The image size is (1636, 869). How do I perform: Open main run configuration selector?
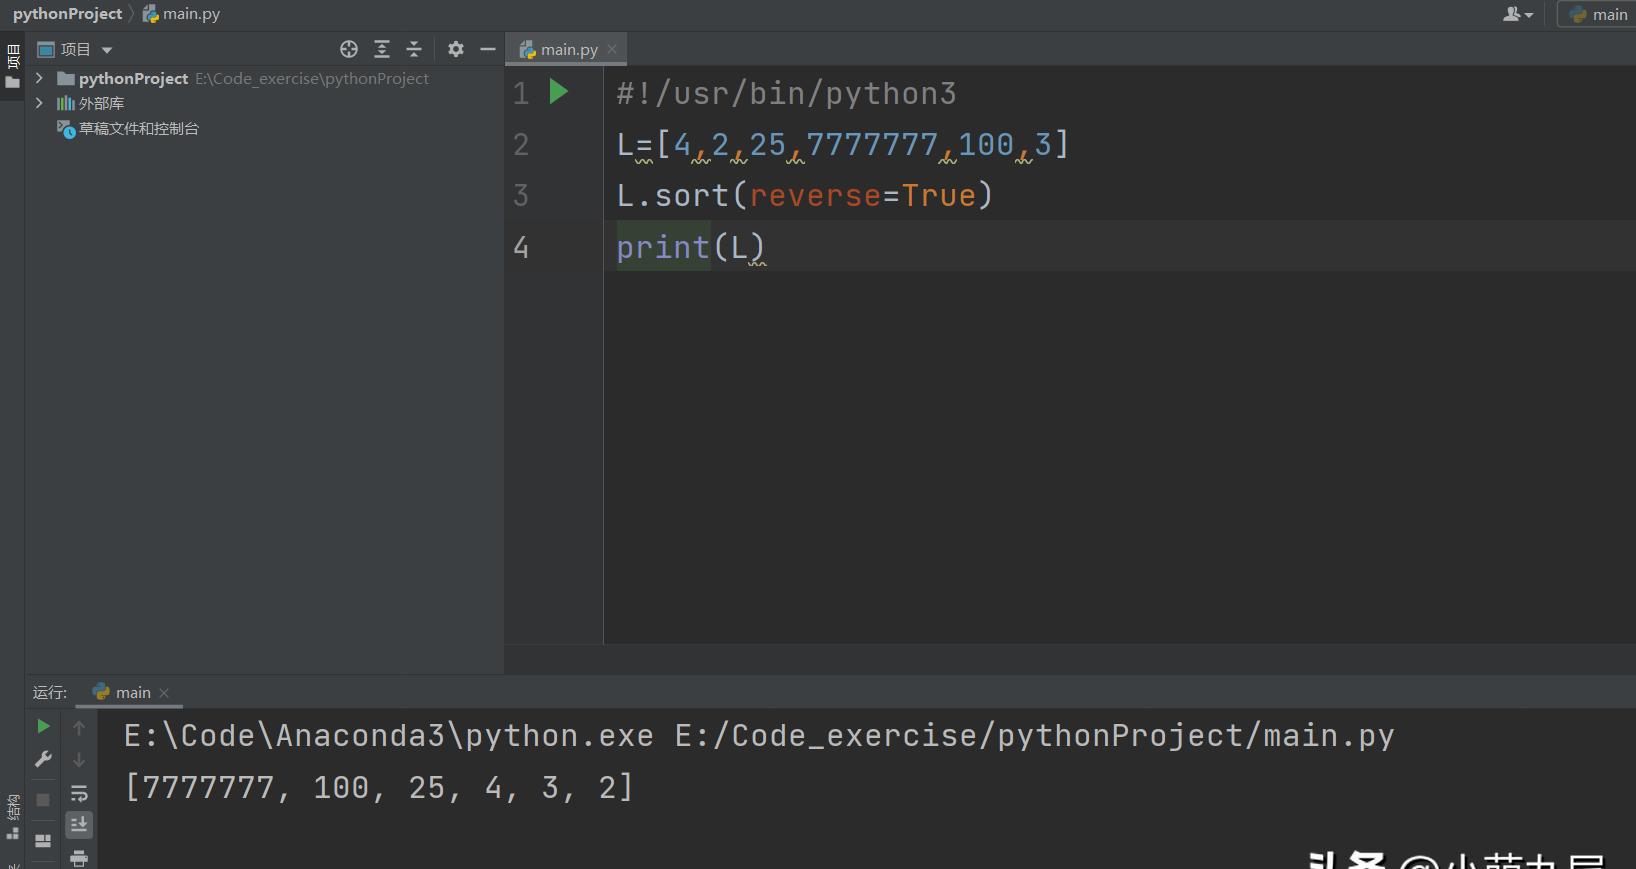point(1597,14)
